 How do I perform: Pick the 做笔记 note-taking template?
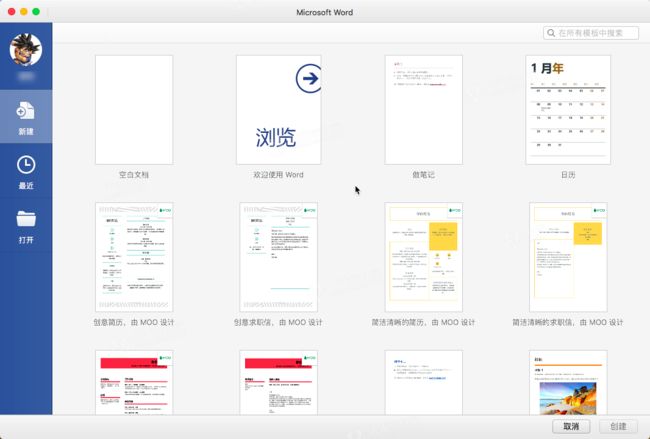423,110
